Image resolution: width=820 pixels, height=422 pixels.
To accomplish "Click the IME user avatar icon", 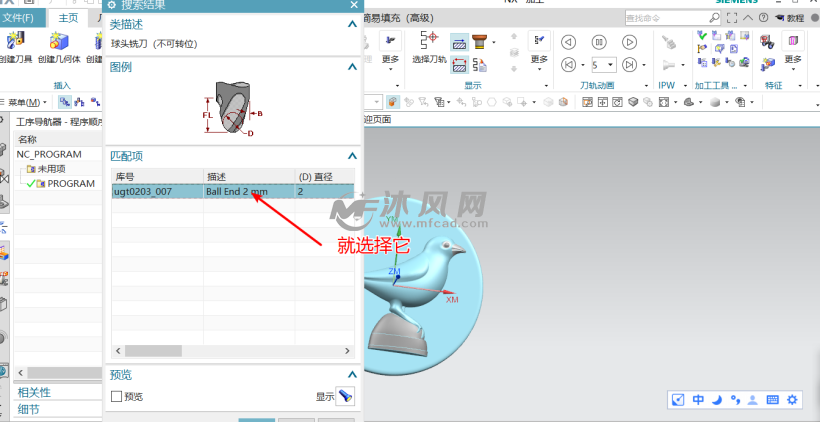I will coord(753,400).
